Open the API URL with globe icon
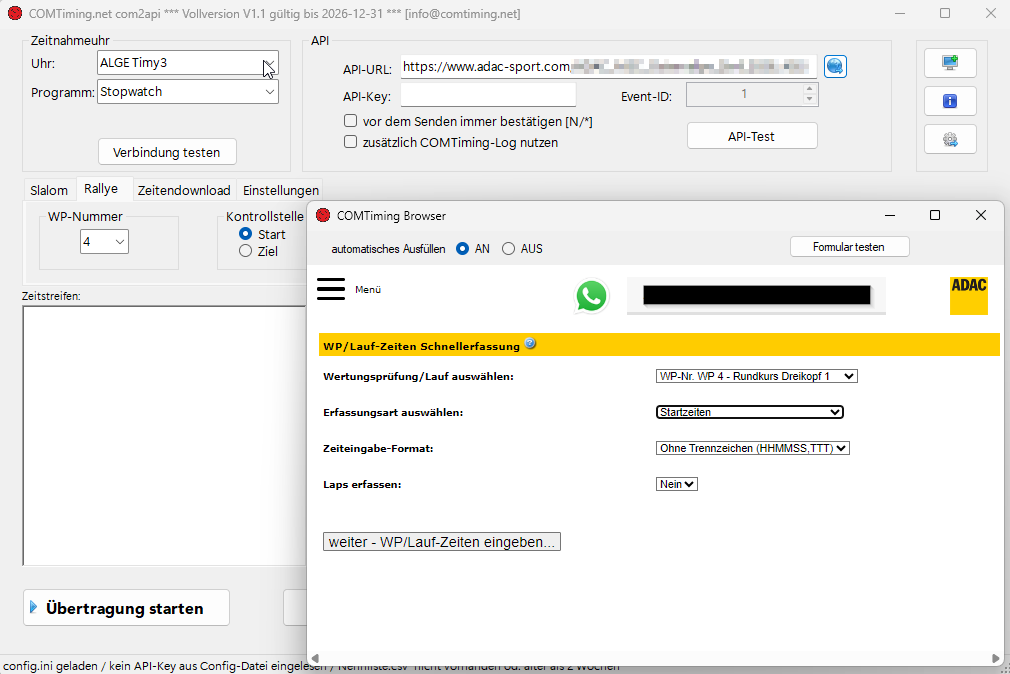 [835, 66]
